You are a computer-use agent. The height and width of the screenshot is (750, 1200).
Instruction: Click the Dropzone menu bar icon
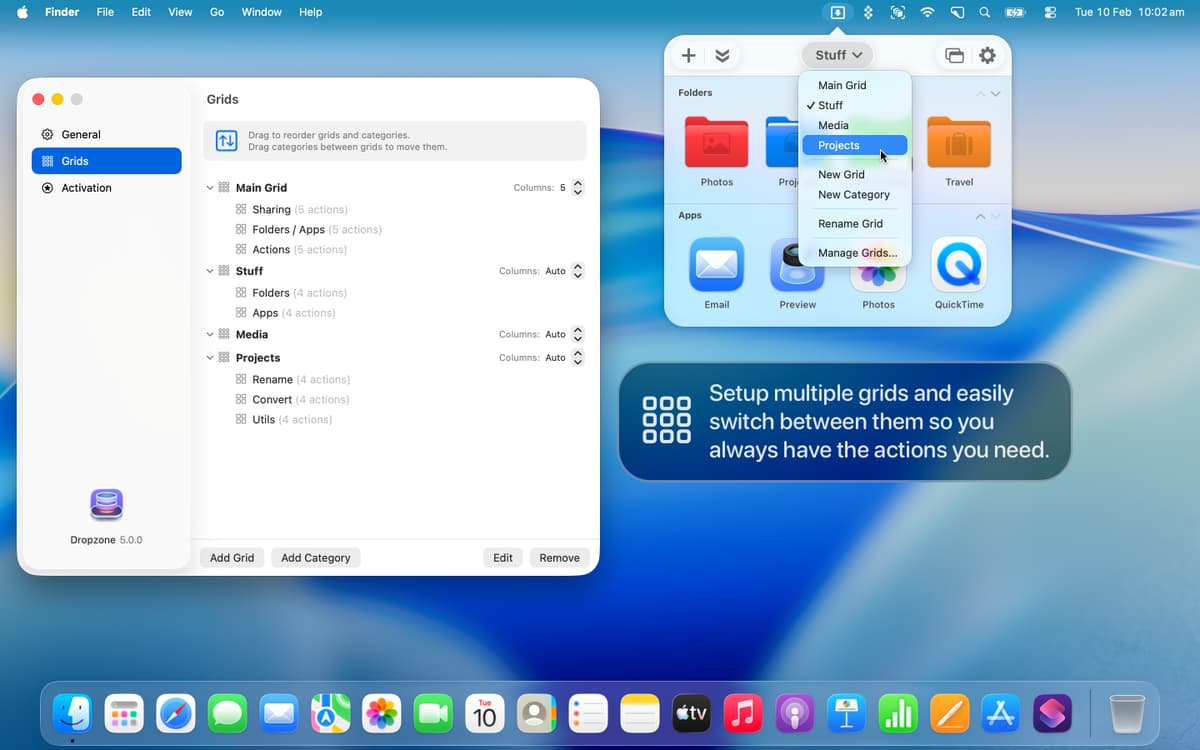(x=837, y=12)
